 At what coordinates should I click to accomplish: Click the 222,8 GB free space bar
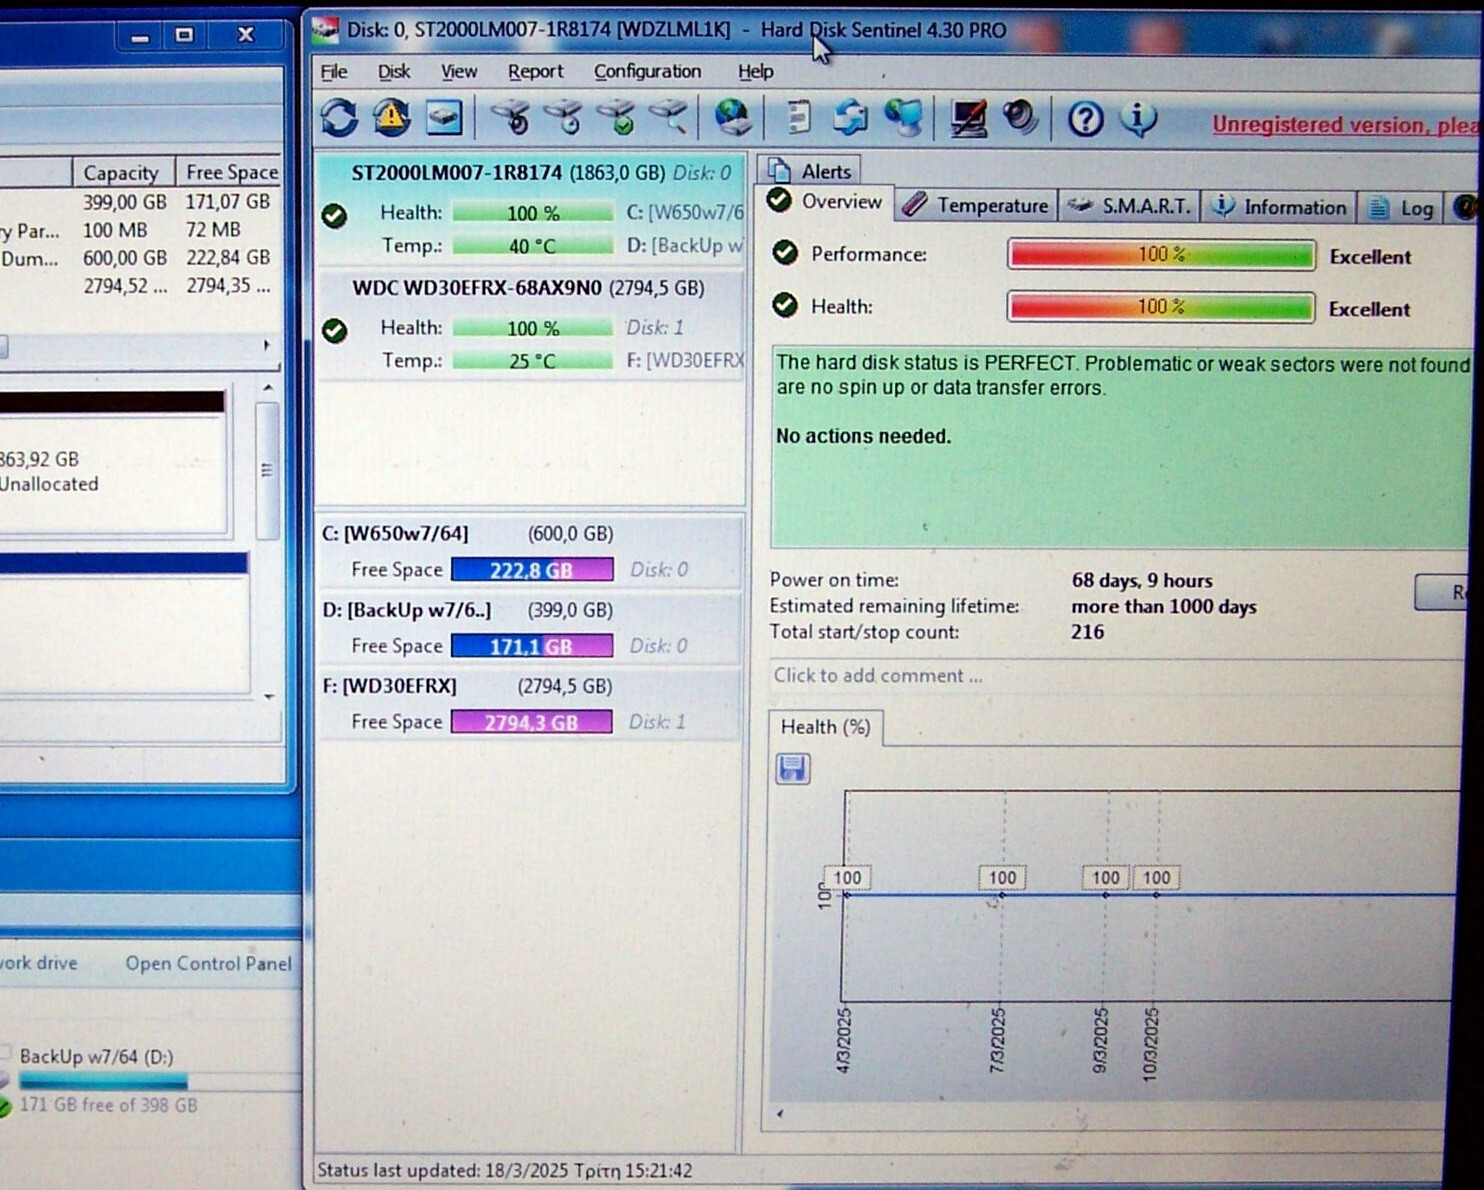(x=532, y=570)
